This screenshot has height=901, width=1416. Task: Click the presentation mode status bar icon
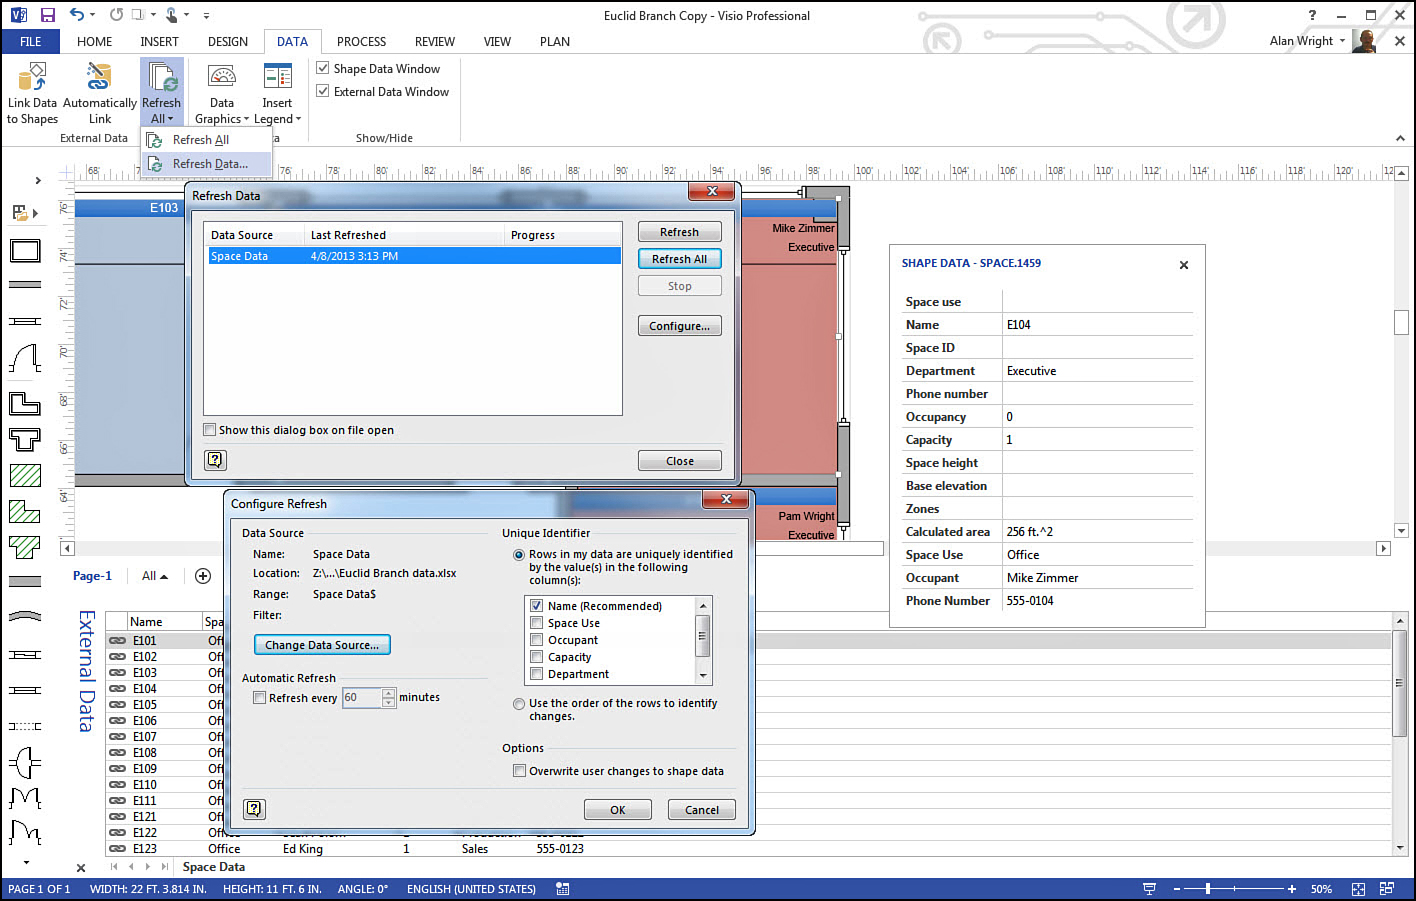tap(1150, 889)
